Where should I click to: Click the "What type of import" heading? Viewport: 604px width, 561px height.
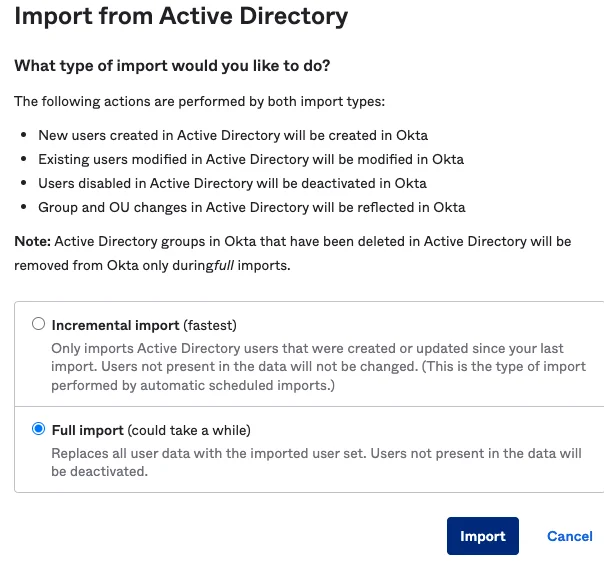point(172,66)
